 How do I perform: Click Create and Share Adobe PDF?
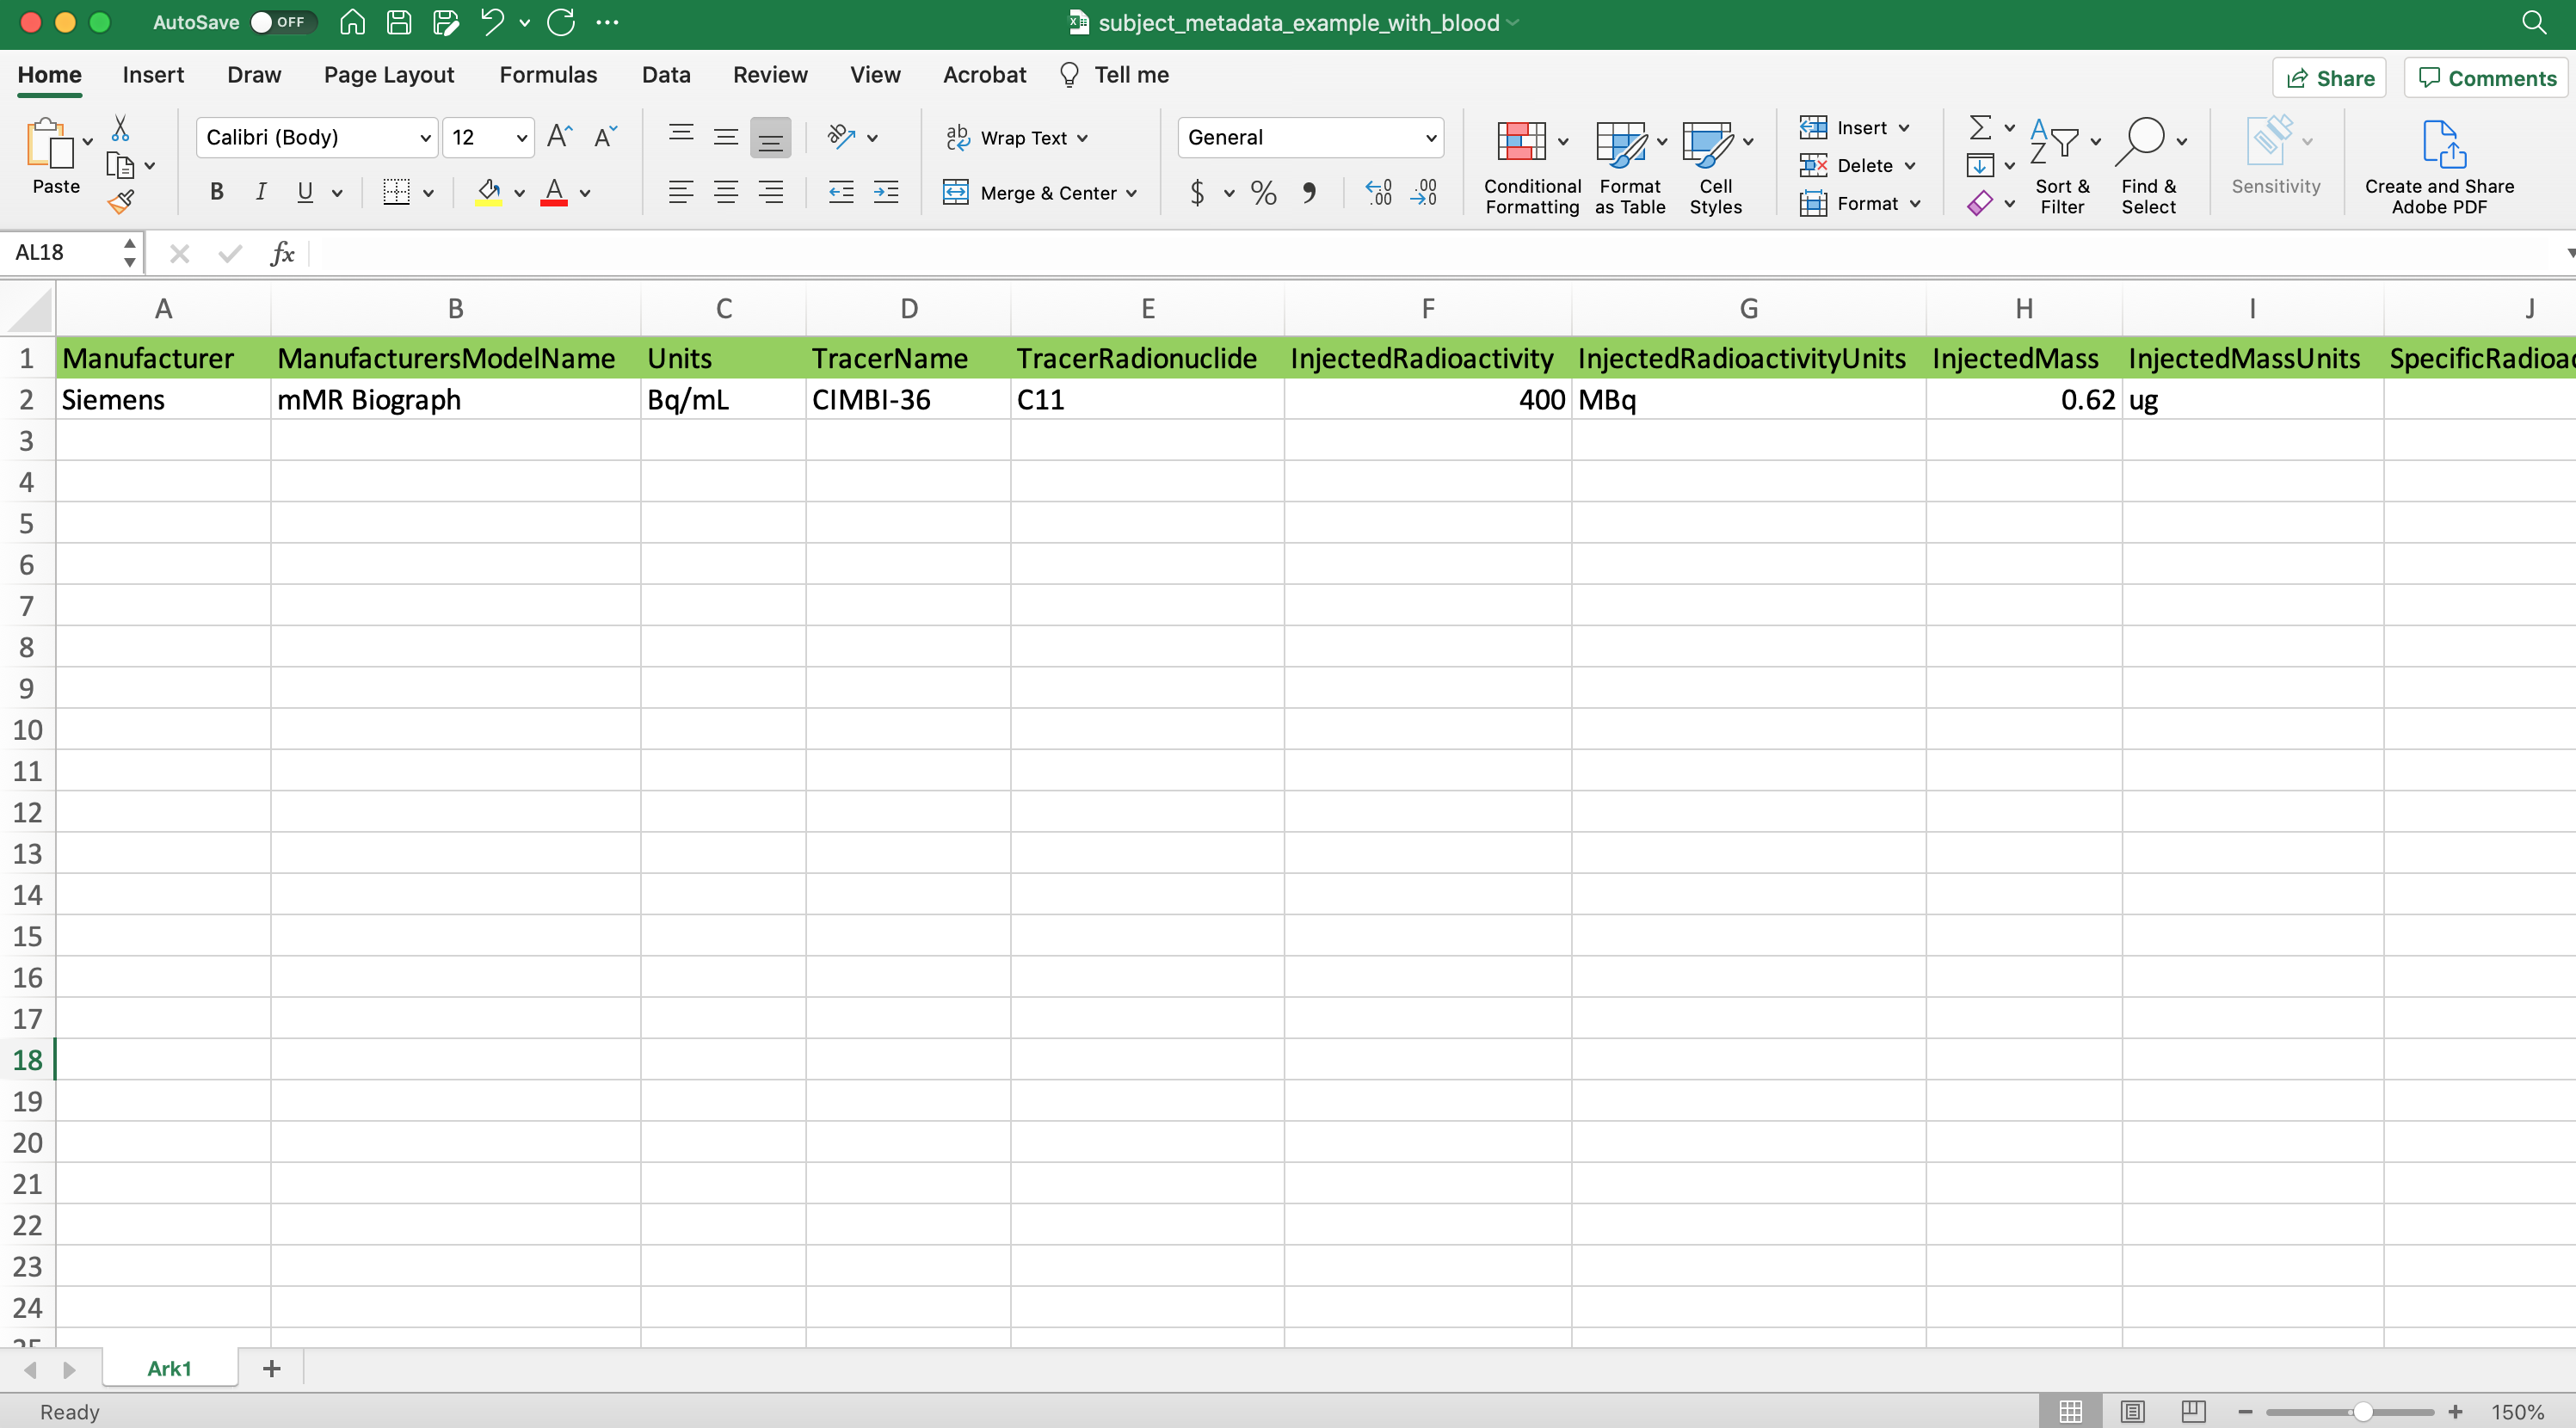(2440, 165)
